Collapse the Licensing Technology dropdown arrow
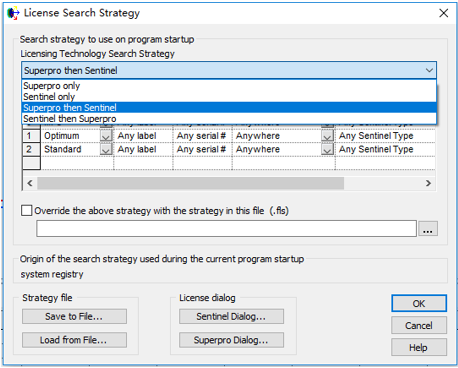 (x=429, y=70)
